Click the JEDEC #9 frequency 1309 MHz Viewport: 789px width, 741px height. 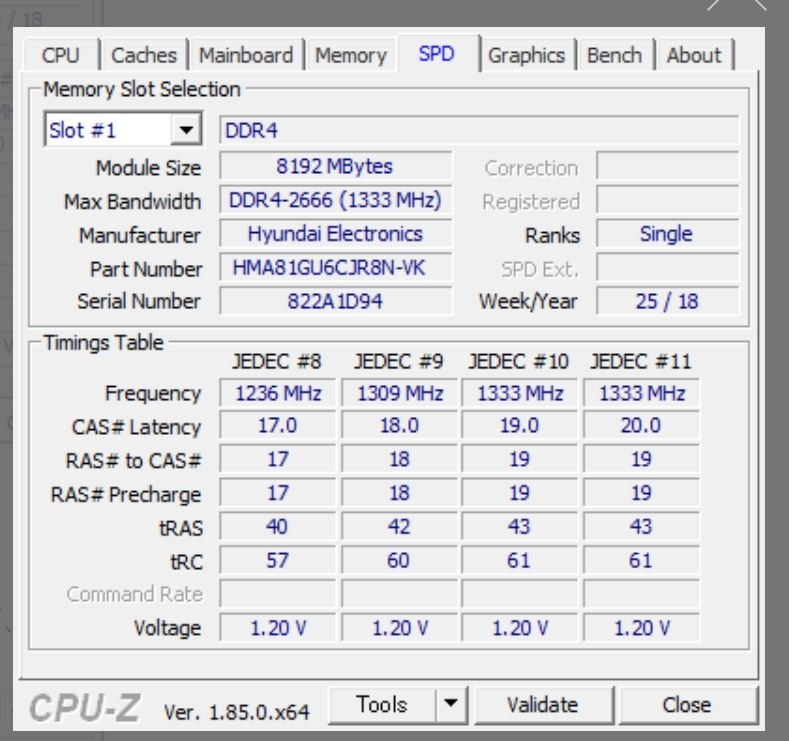pos(400,393)
